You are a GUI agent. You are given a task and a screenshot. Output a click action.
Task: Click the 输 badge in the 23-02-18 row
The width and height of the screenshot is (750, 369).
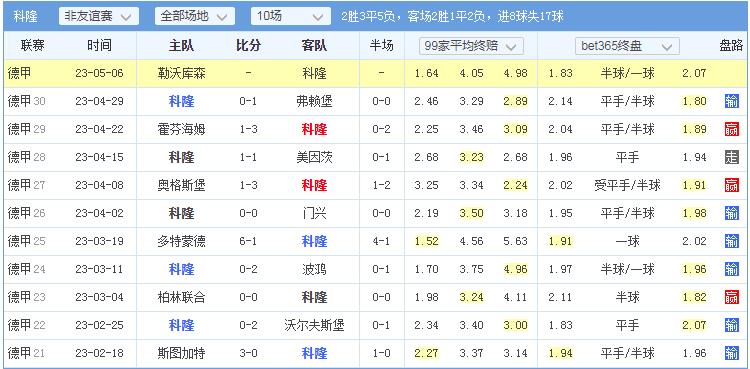click(731, 353)
